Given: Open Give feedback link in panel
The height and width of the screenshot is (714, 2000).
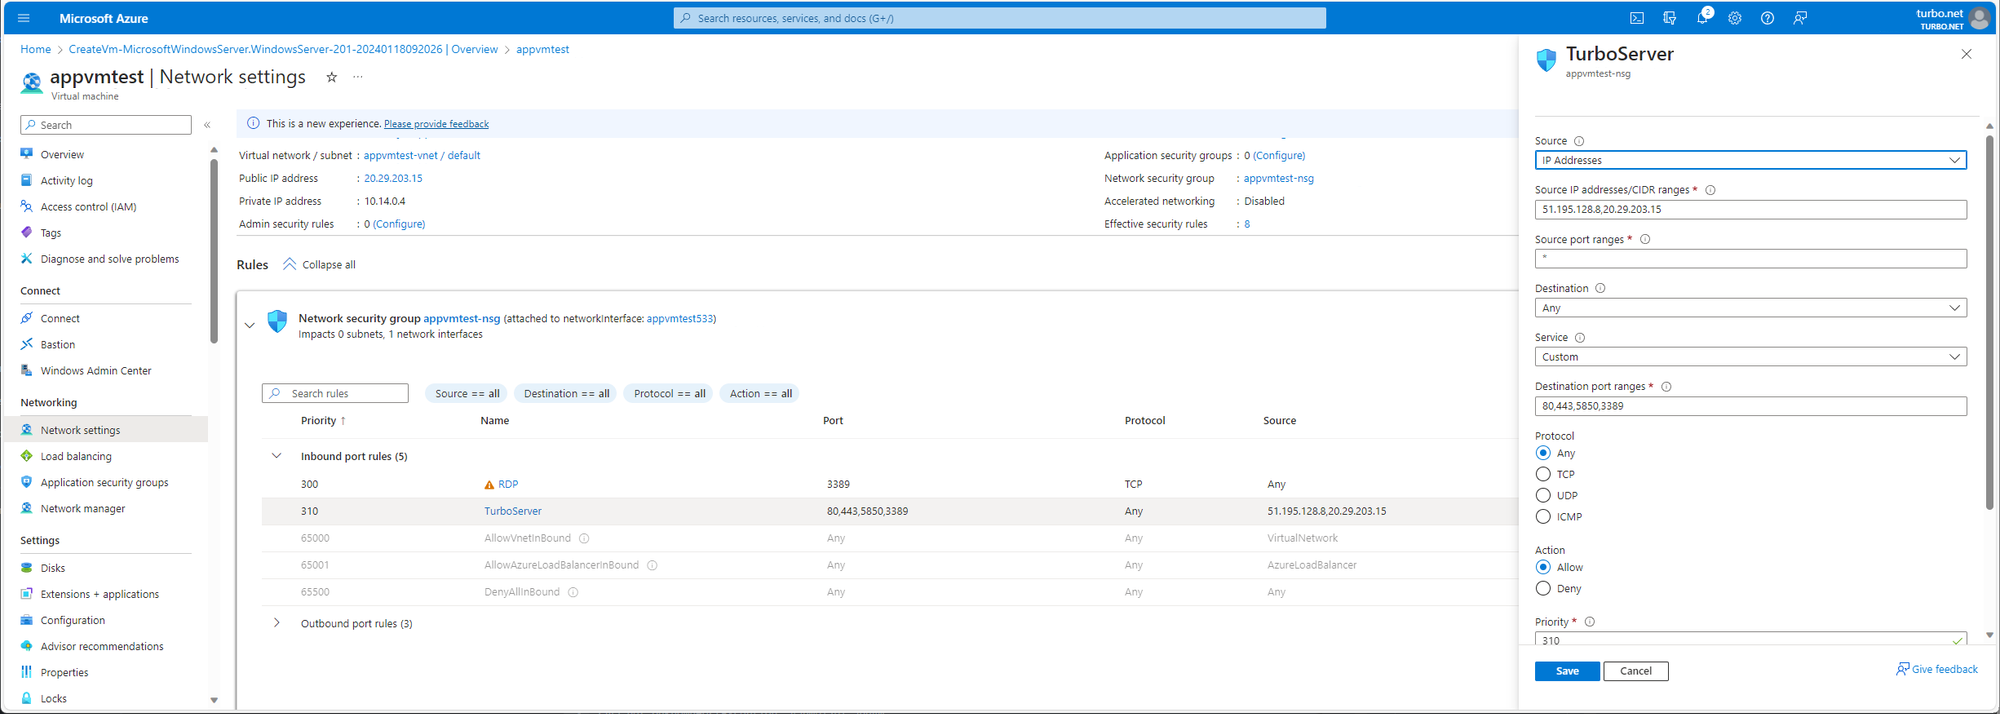Looking at the screenshot, I should (1937, 669).
